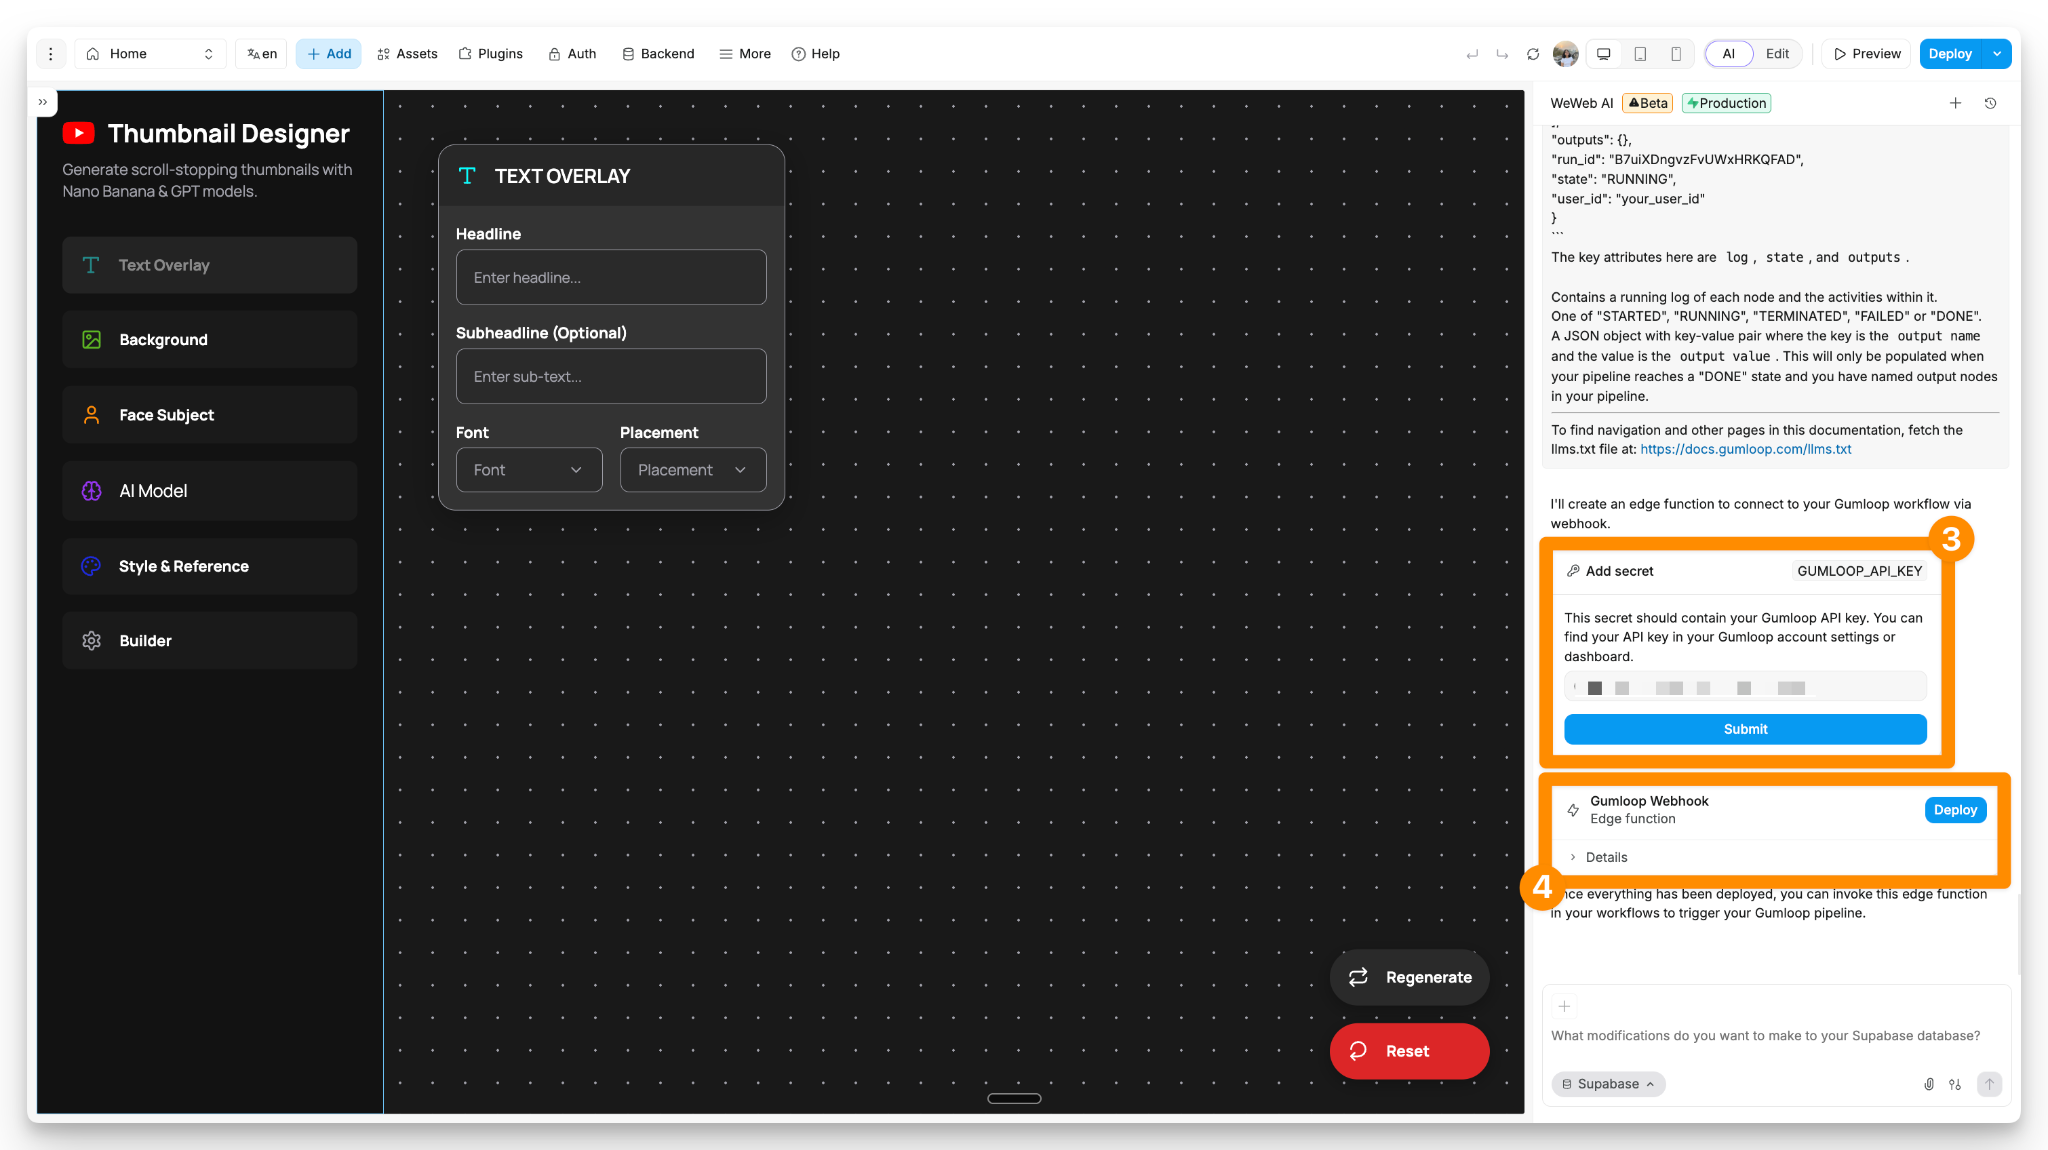Collapse left panel with double chevron
Screen dimensions: 2048x1150
[x=43, y=102]
